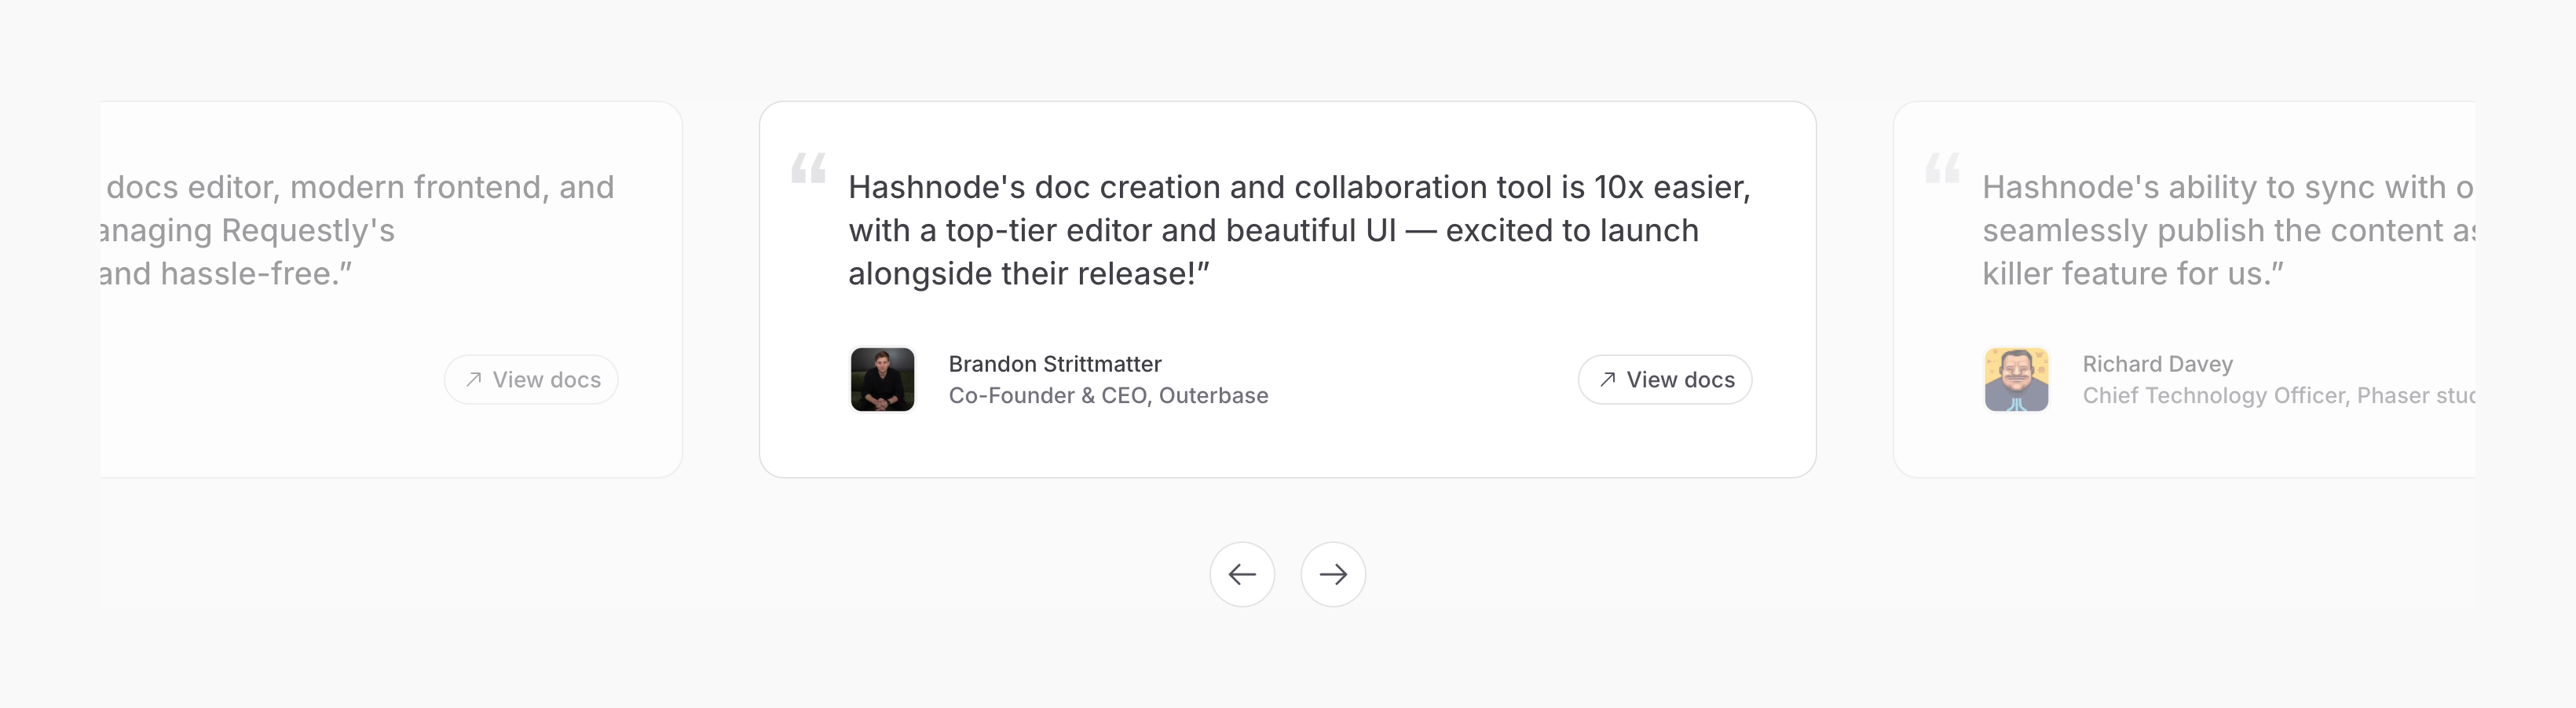
Task: Click the "killer feature for us." quote line
Action: pos(2132,273)
